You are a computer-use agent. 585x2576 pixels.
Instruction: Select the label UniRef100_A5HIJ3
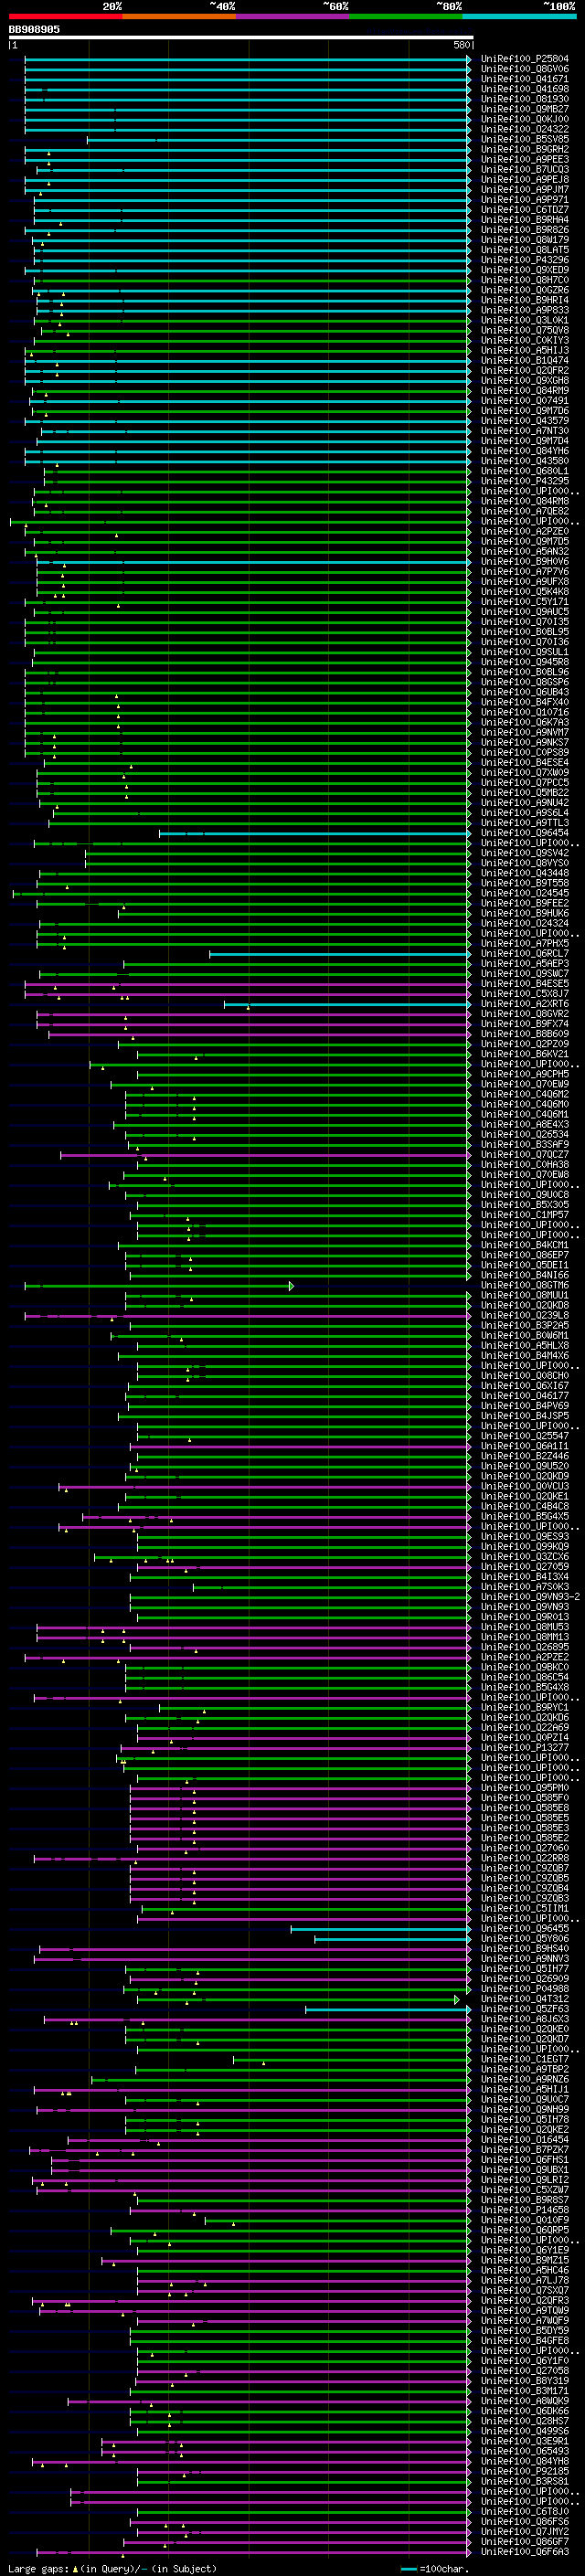[x=525, y=350]
